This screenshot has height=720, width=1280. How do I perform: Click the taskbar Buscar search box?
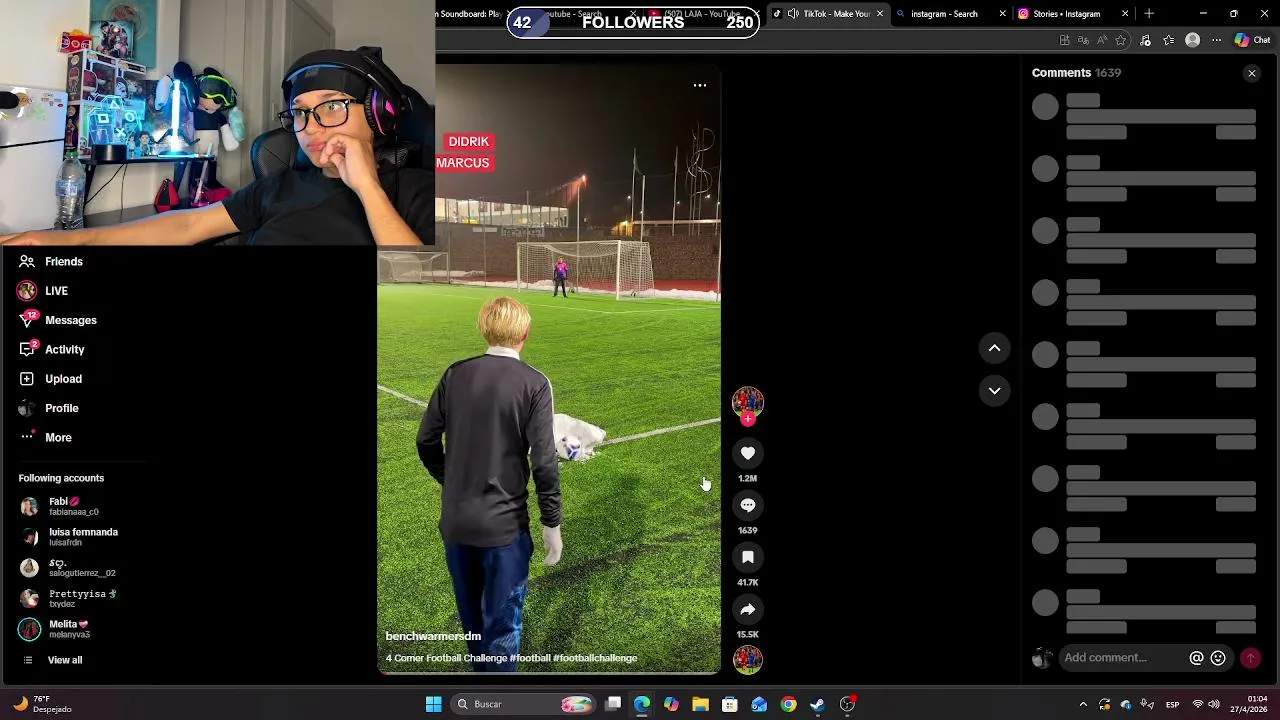523,704
